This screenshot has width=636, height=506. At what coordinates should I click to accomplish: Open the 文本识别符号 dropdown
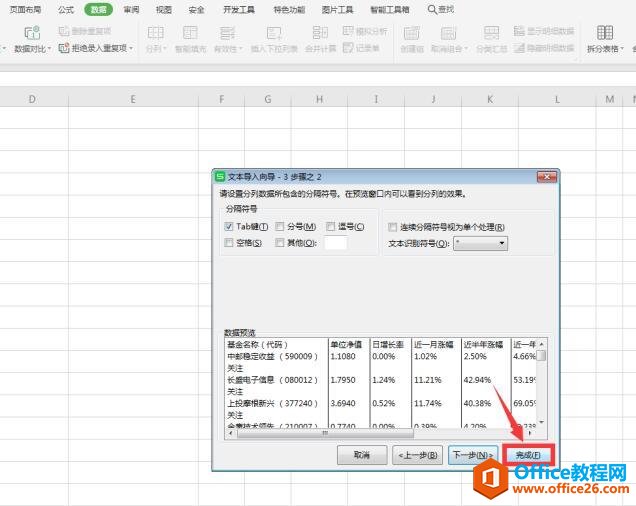pos(480,243)
